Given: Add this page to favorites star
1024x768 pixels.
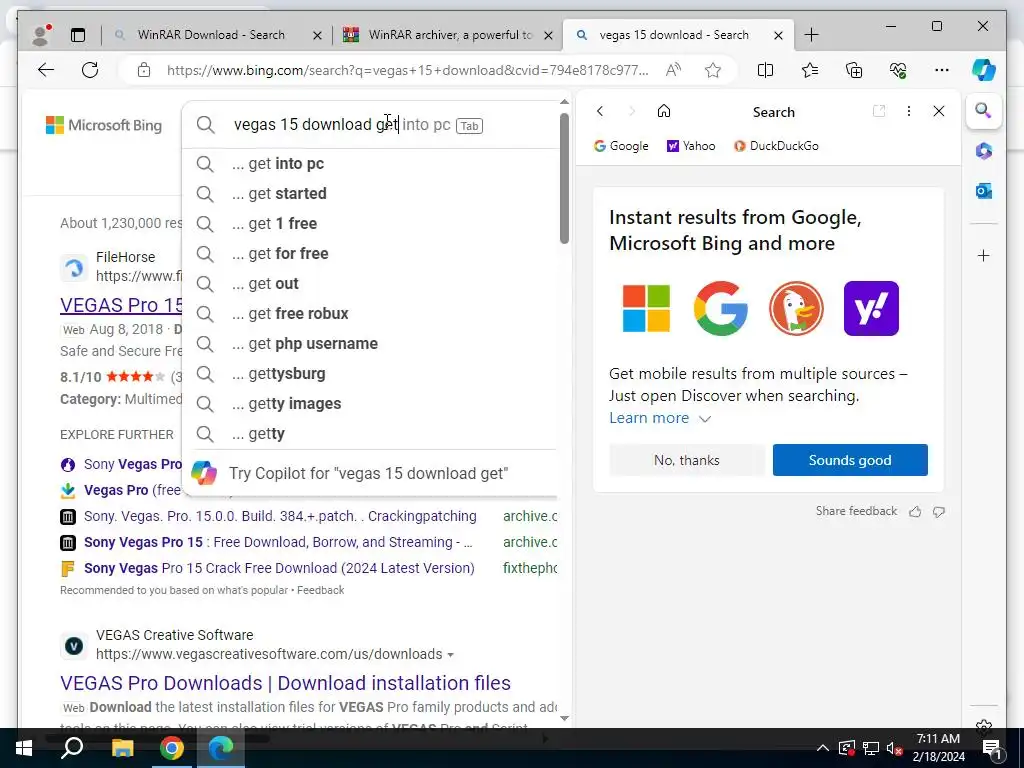Looking at the screenshot, I should click(x=712, y=70).
